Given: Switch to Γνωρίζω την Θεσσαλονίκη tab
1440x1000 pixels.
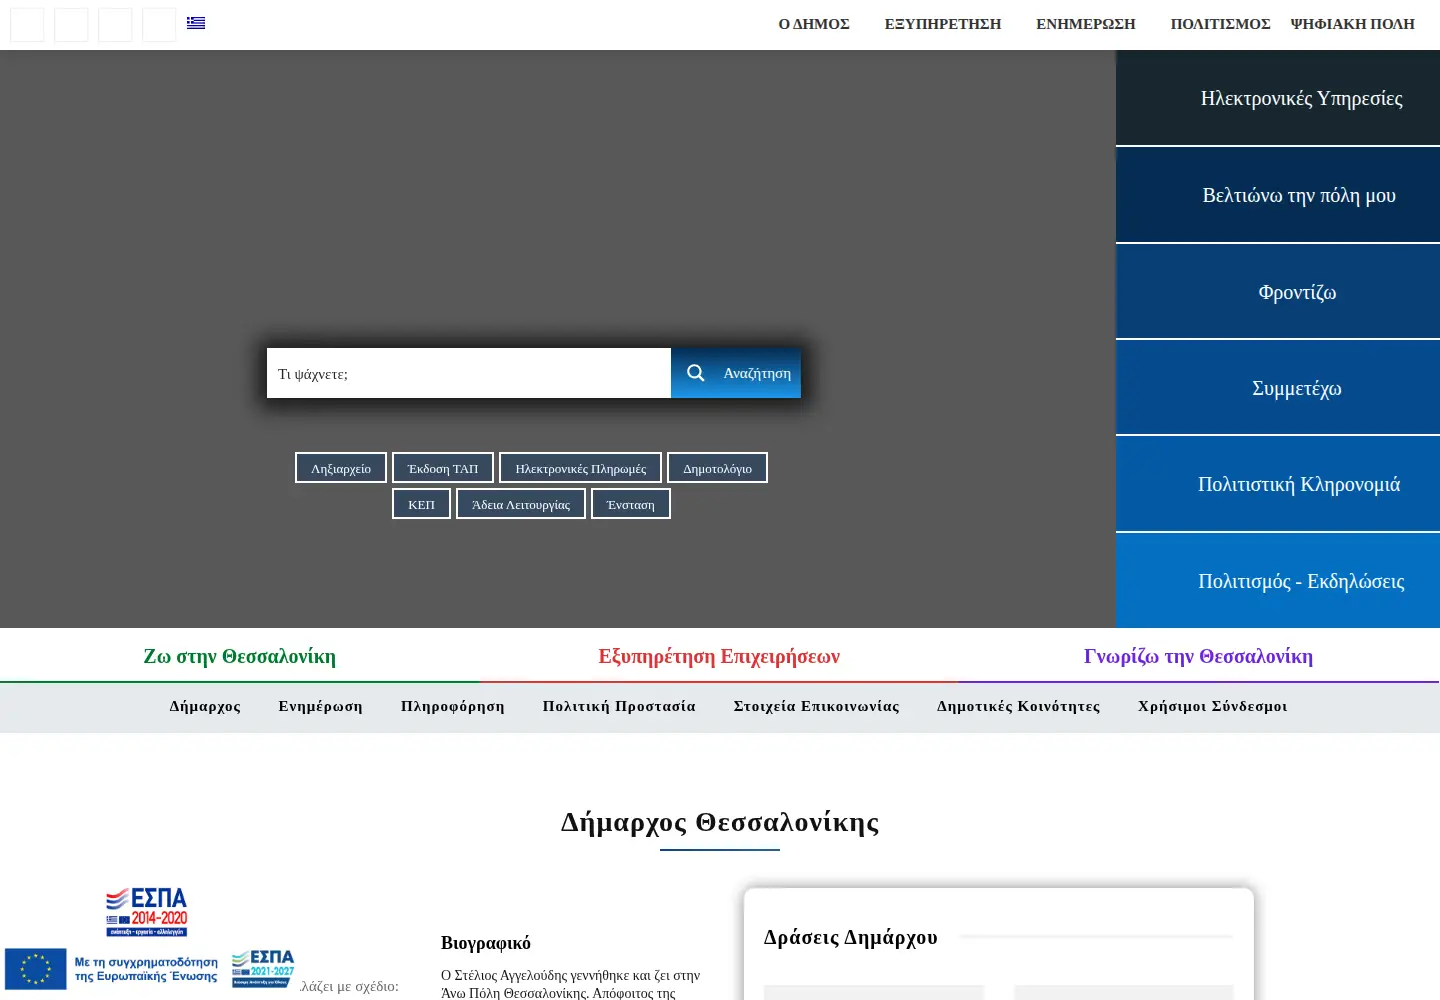Looking at the screenshot, I should point(1198,656).
